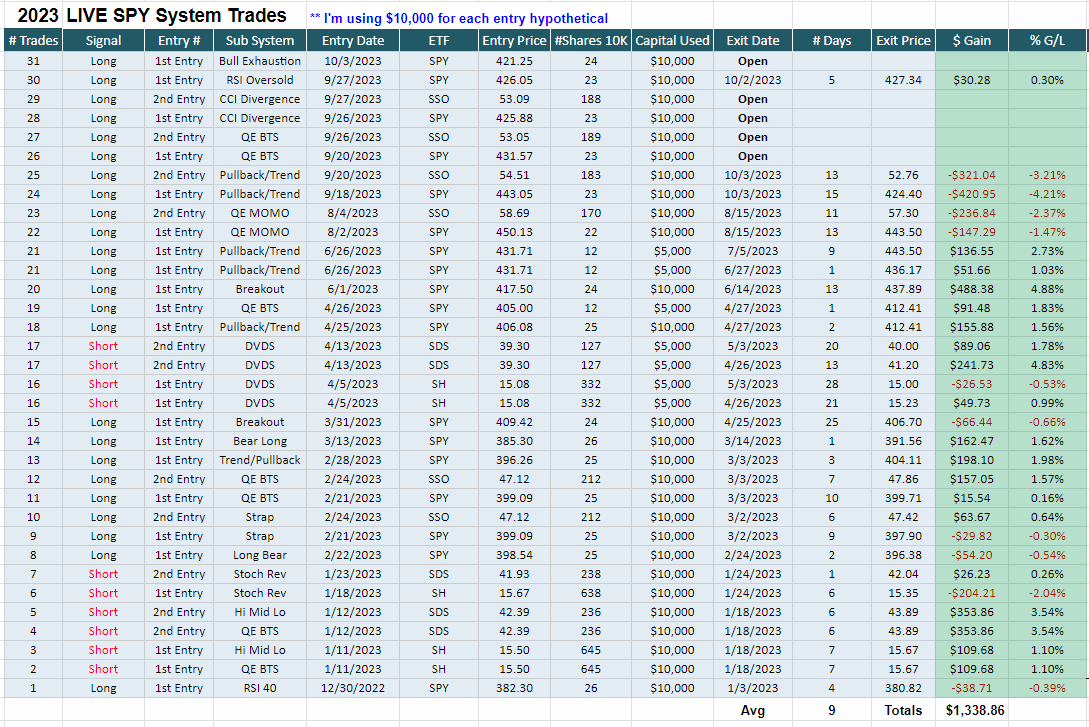Screen dimensions: 1089x727
Task: Select the exit price 437.89 cell
Action: tap(904, 289)
